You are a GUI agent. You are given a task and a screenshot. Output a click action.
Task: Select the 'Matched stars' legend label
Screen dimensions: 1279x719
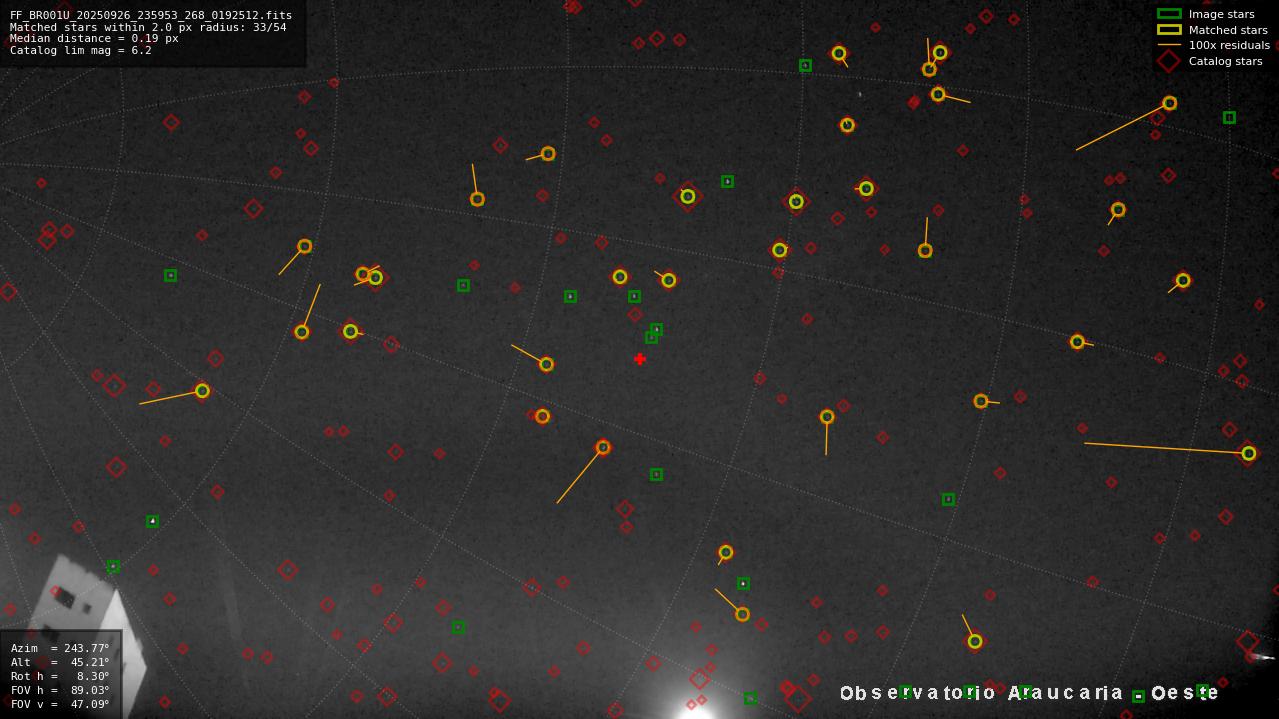click(x=1228, y=30)
